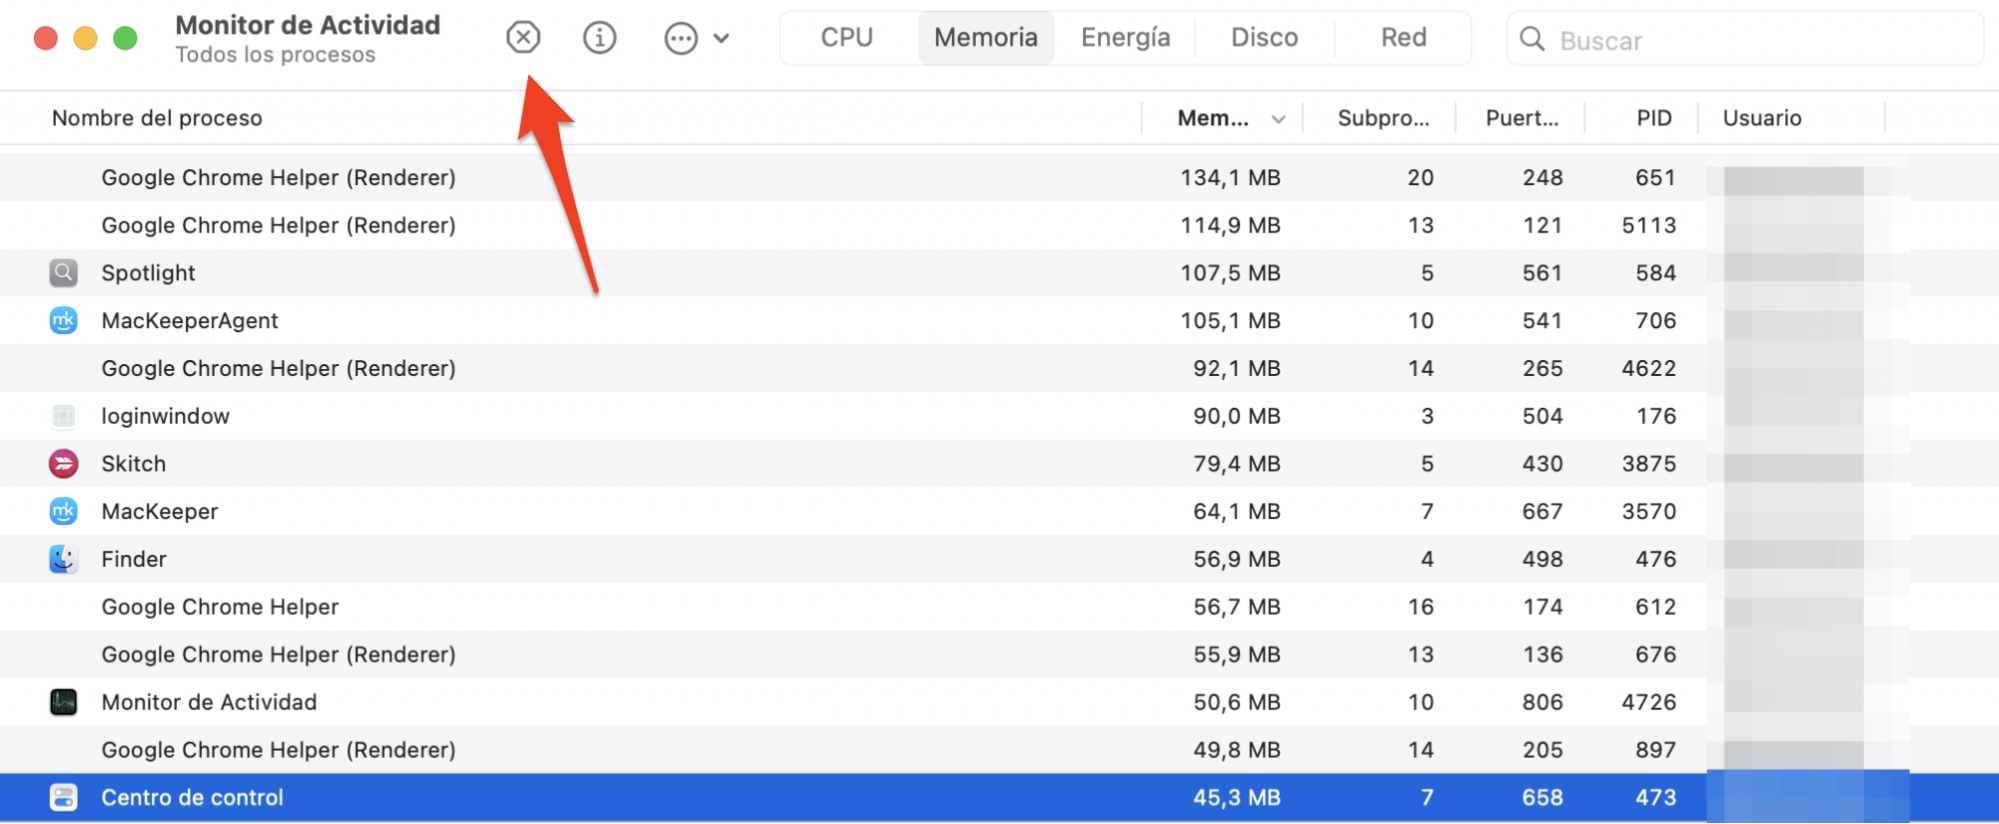Click the Buscar search field
Screen dimensions: 1999x824
coord(1760,40)
